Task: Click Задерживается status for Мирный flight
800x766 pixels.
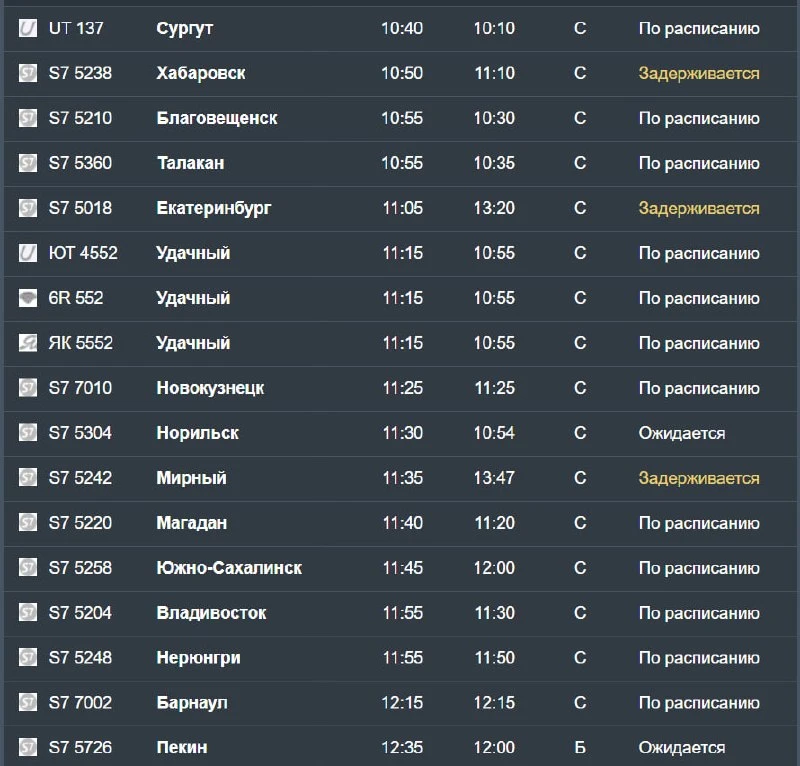Action: [699, 478]
